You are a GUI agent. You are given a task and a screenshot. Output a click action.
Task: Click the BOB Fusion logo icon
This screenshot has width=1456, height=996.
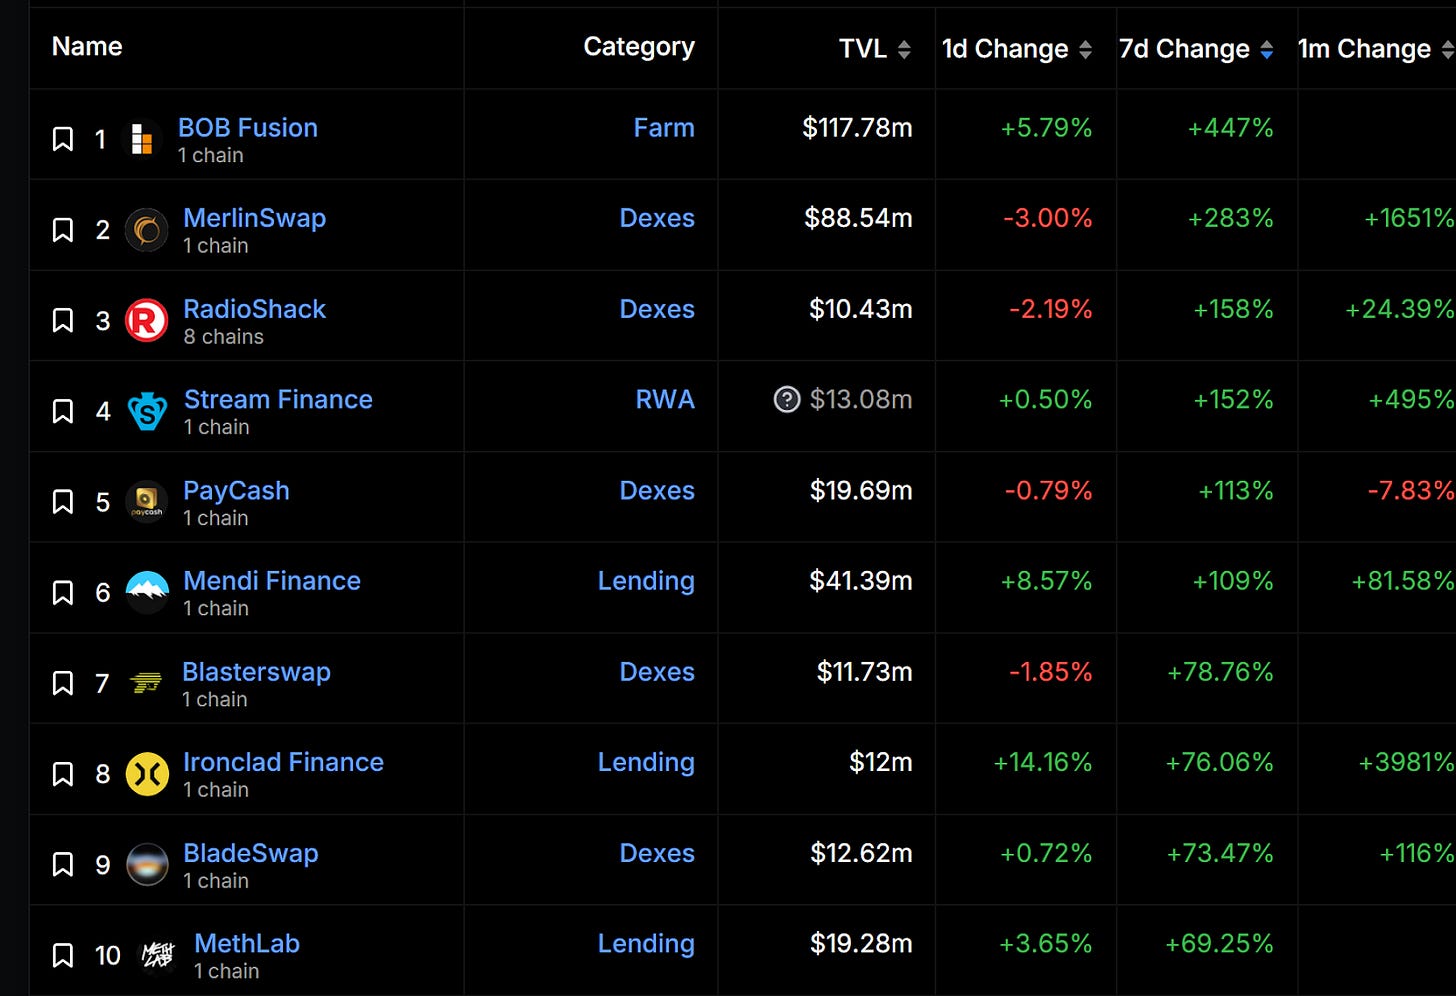point(142,139)
